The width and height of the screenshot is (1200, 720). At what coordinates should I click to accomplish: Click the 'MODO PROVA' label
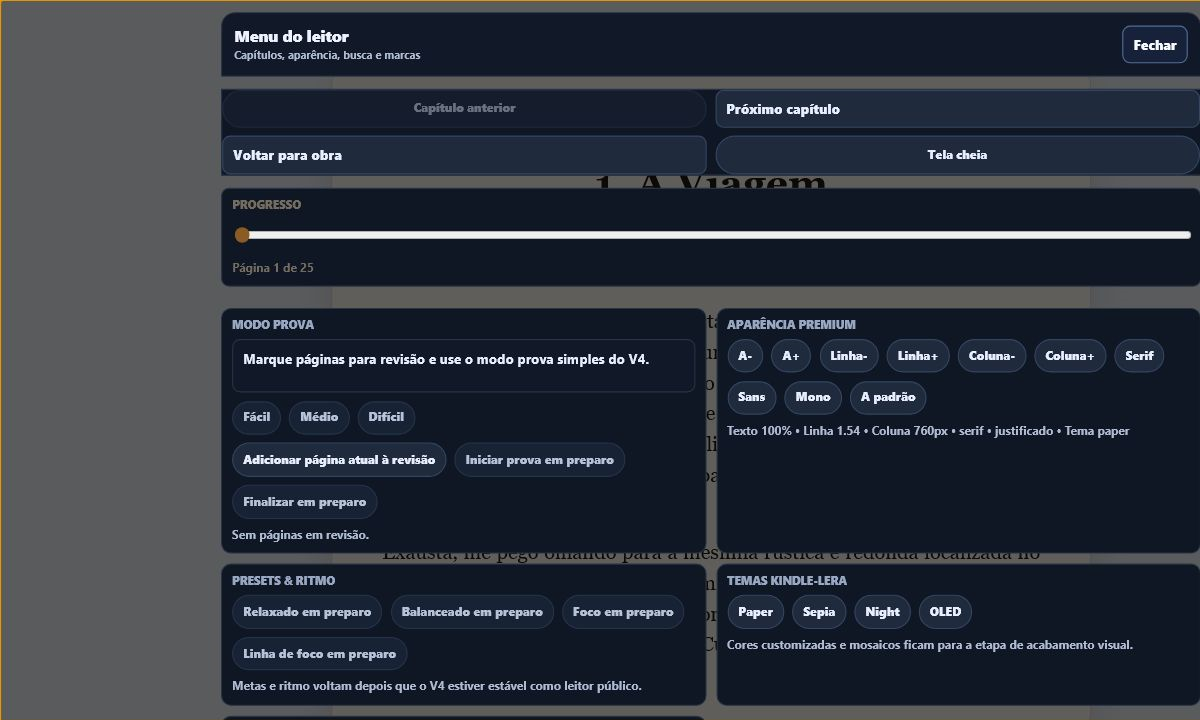click(273, 325)
